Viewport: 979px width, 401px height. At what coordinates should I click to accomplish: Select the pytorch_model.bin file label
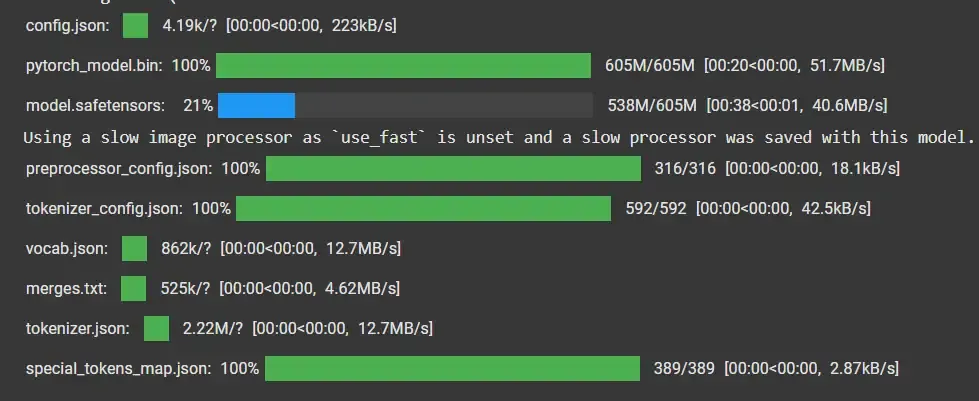pyautogui.click(x=96, y=66)
